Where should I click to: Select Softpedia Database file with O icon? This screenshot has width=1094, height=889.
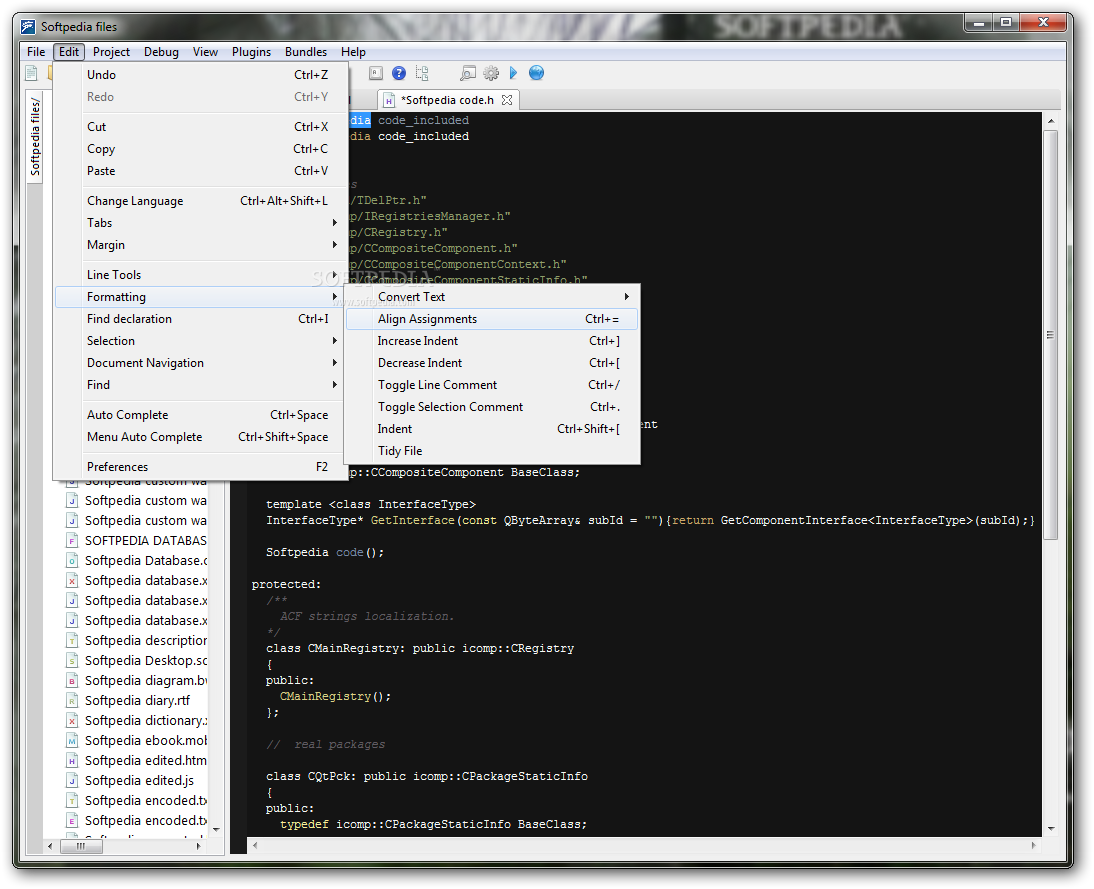[x=71, y=561]
